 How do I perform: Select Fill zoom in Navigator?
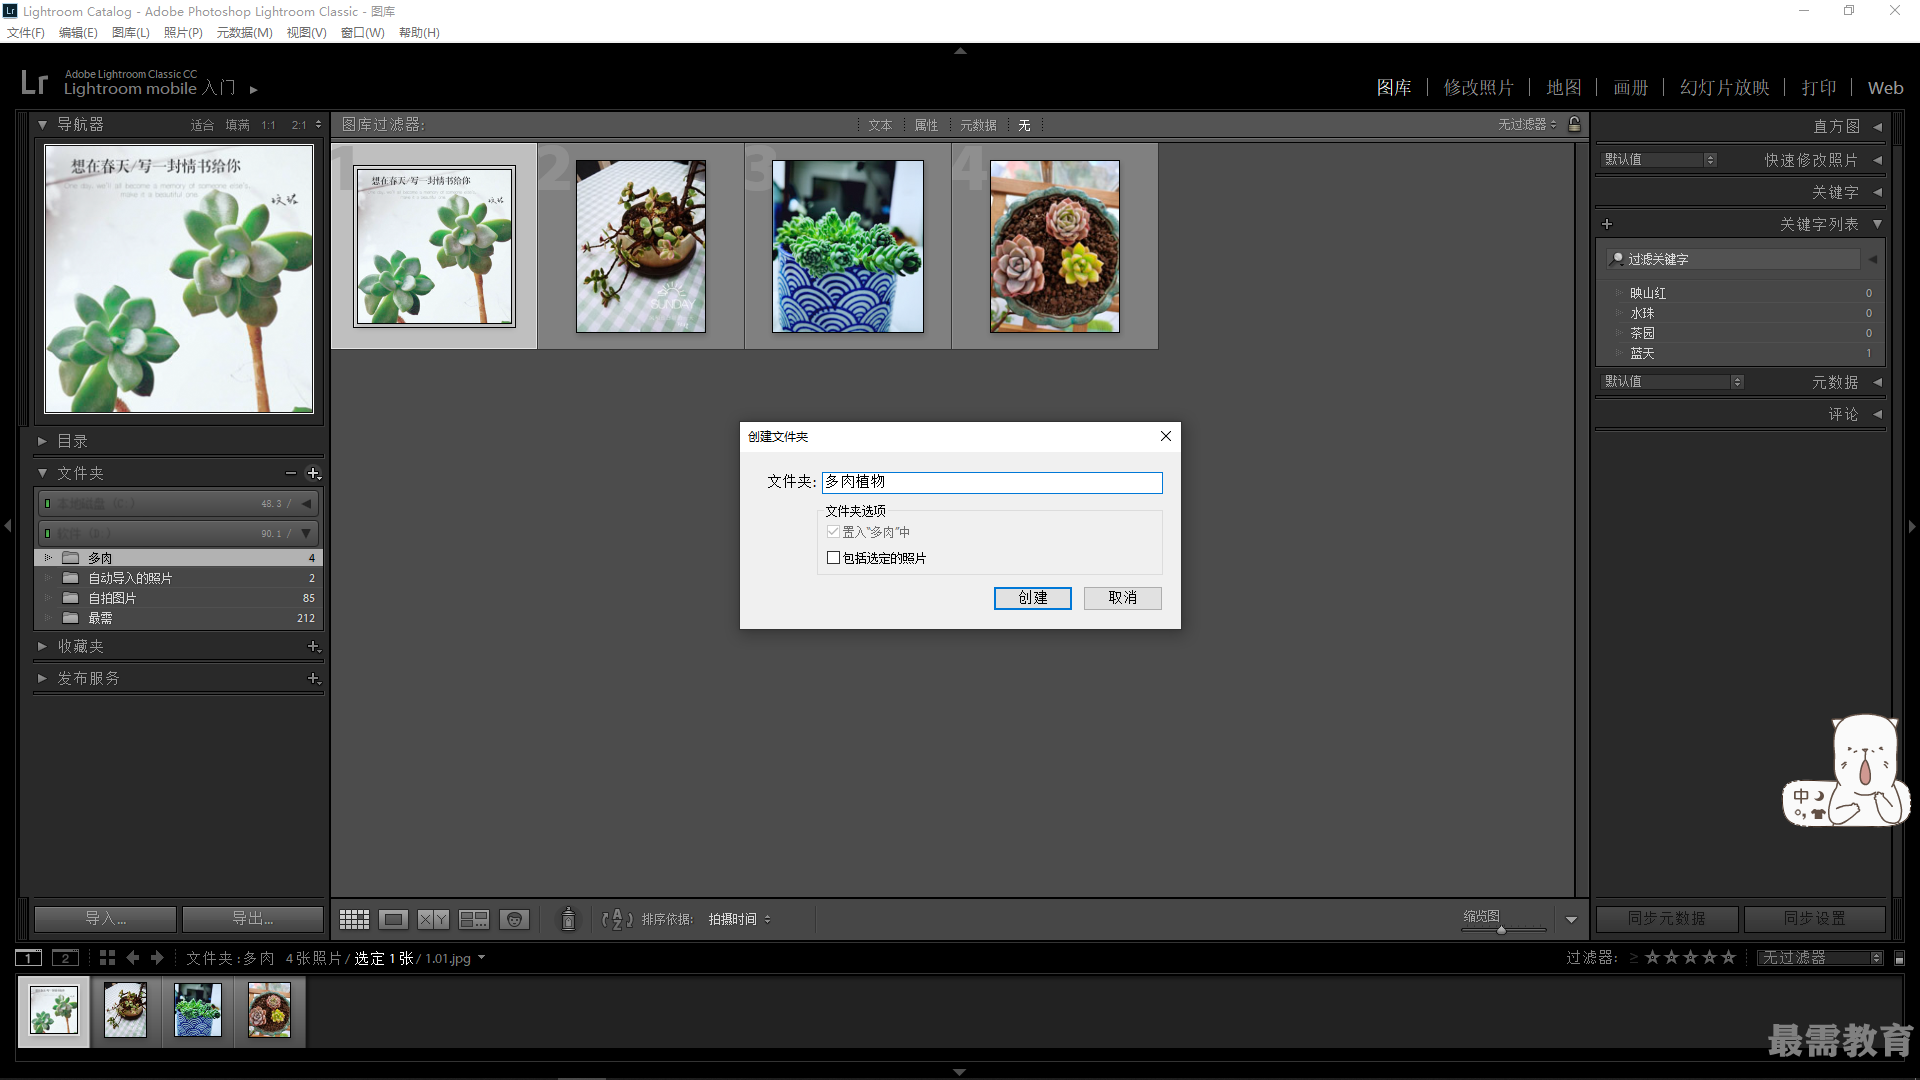tap(237, 125)
